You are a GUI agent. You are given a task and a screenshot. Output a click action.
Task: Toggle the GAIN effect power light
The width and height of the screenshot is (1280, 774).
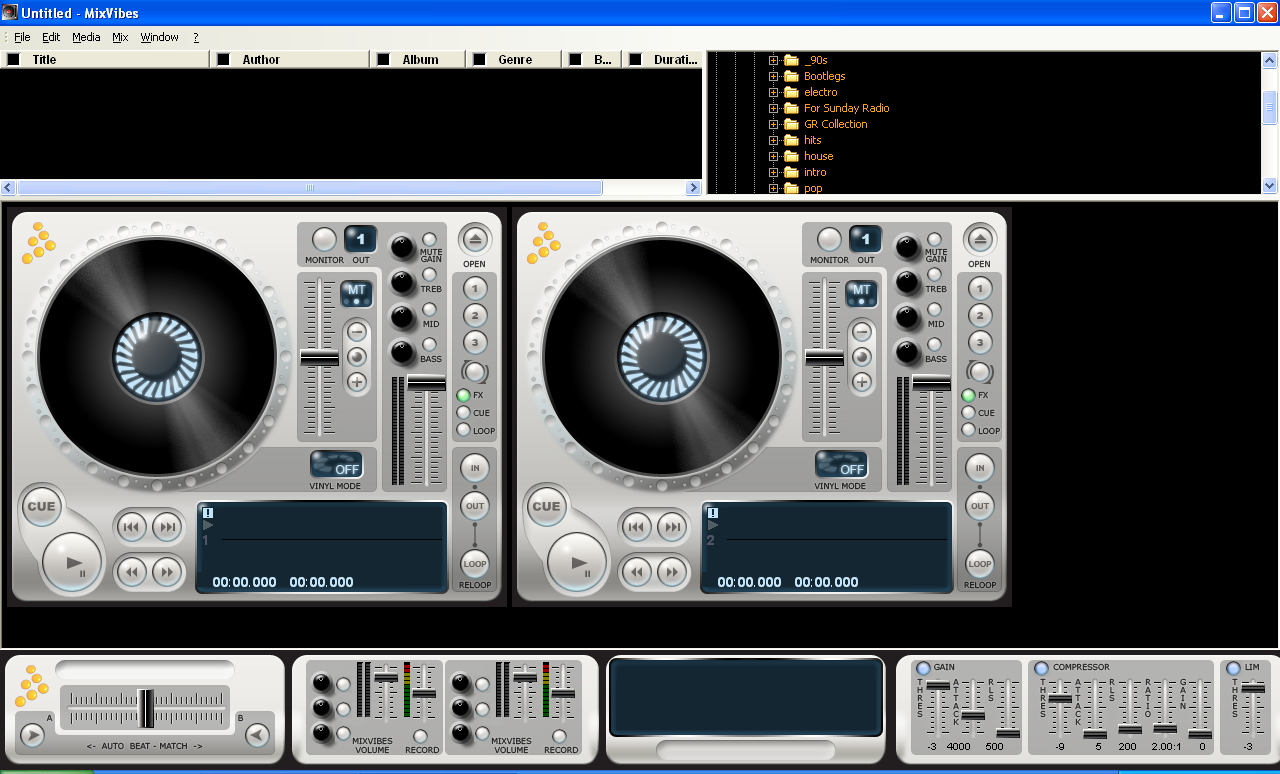923,668
